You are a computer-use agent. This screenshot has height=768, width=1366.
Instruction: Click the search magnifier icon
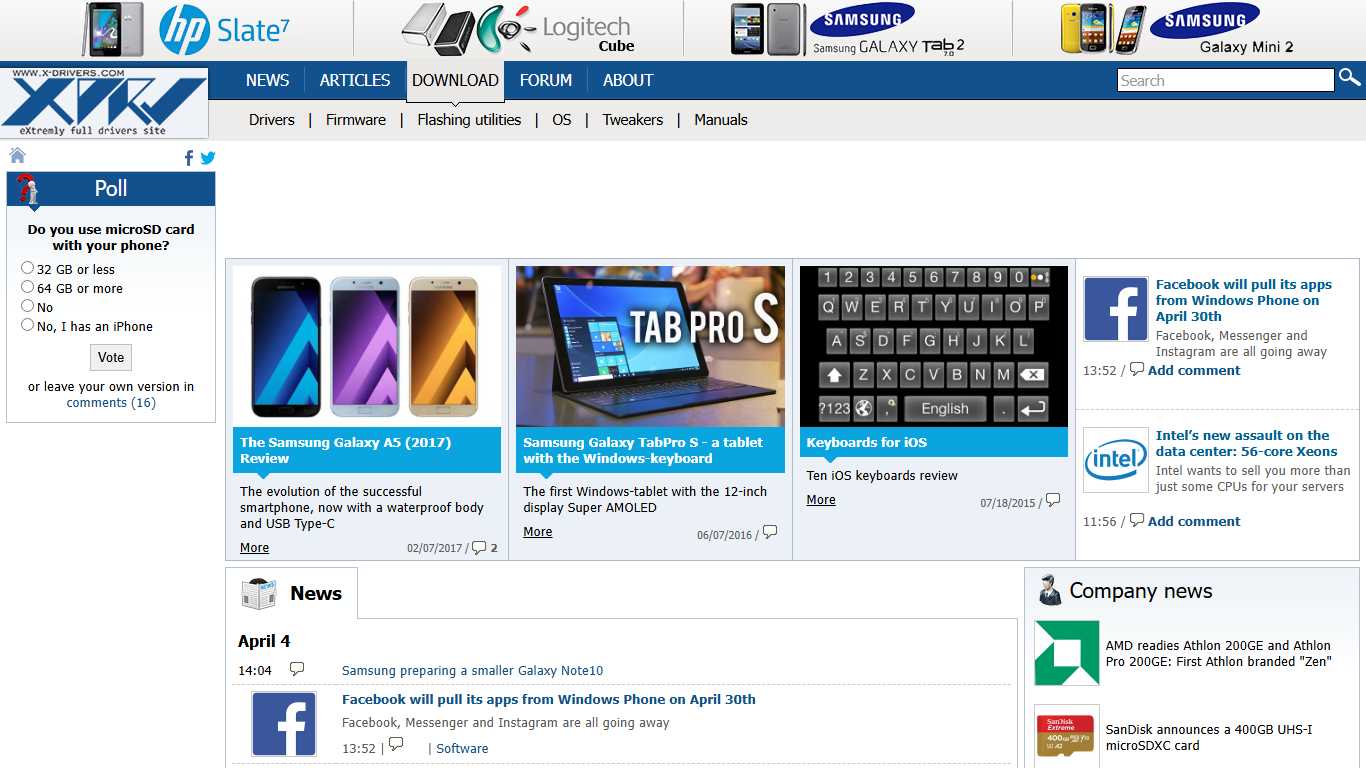coord(1350,77)
